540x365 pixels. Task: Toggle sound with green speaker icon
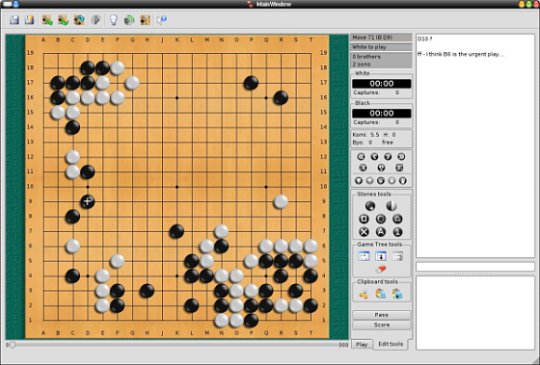129,20
